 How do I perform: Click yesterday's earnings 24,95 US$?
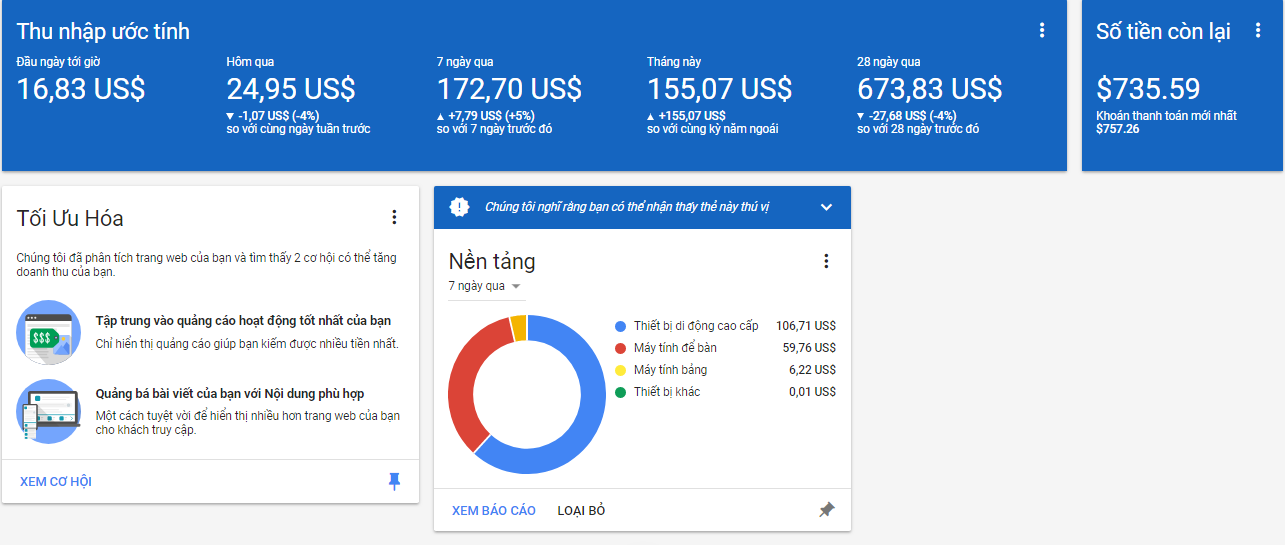point(291,89)
